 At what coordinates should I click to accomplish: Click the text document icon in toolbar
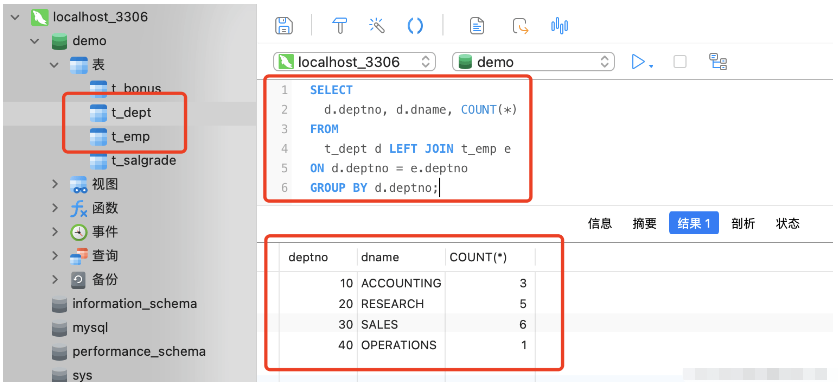[x=477, y=25]
